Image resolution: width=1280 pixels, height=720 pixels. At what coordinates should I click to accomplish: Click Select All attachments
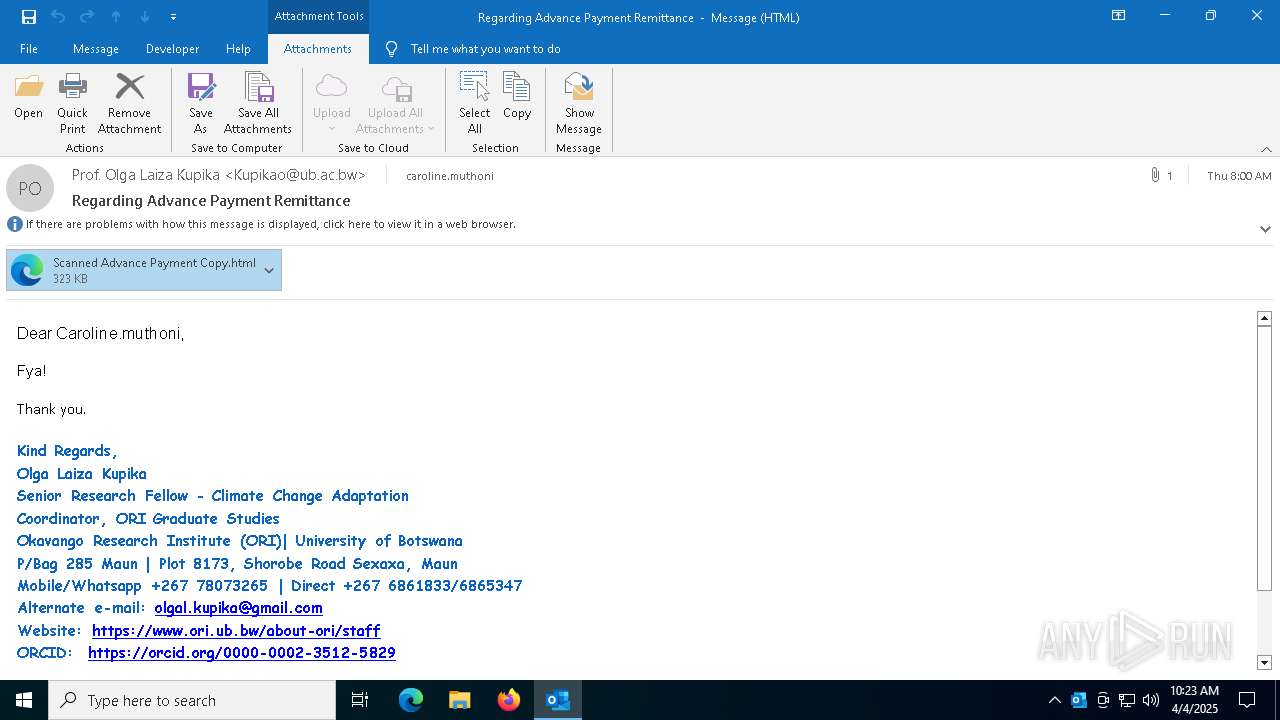click(475, 103)
